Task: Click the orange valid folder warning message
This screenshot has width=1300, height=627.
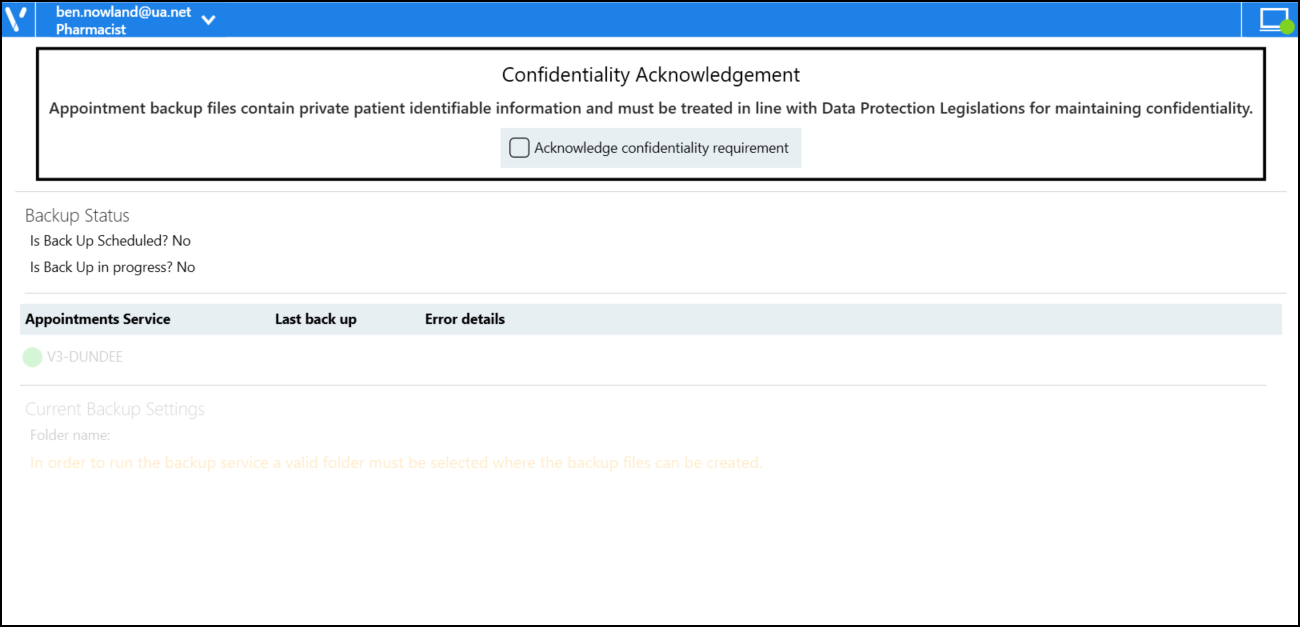Action: coord(396,463)
